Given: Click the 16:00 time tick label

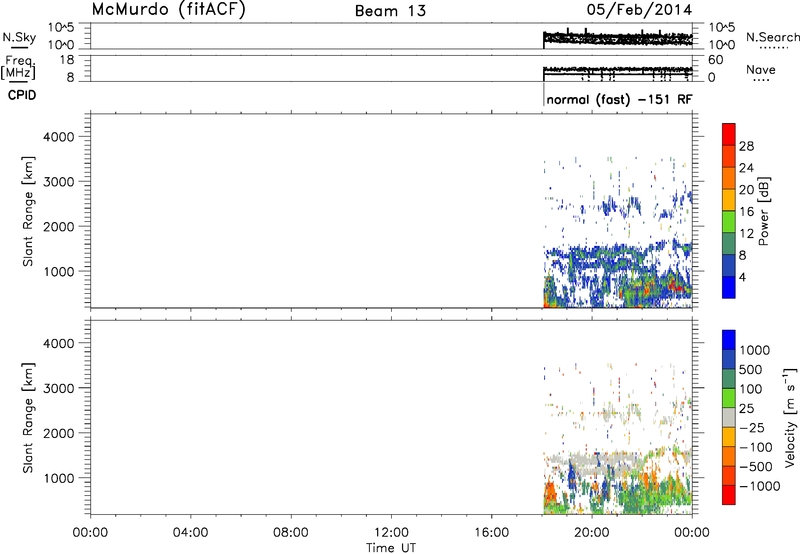Looking at the screenshot, I should coord(491,533).
